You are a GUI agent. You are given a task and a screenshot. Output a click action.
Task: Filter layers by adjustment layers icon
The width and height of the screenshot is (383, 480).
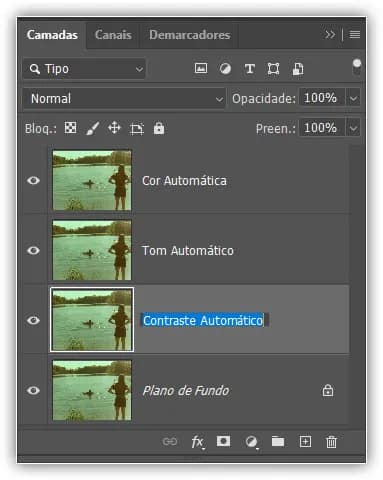click(x=225, y=69)
